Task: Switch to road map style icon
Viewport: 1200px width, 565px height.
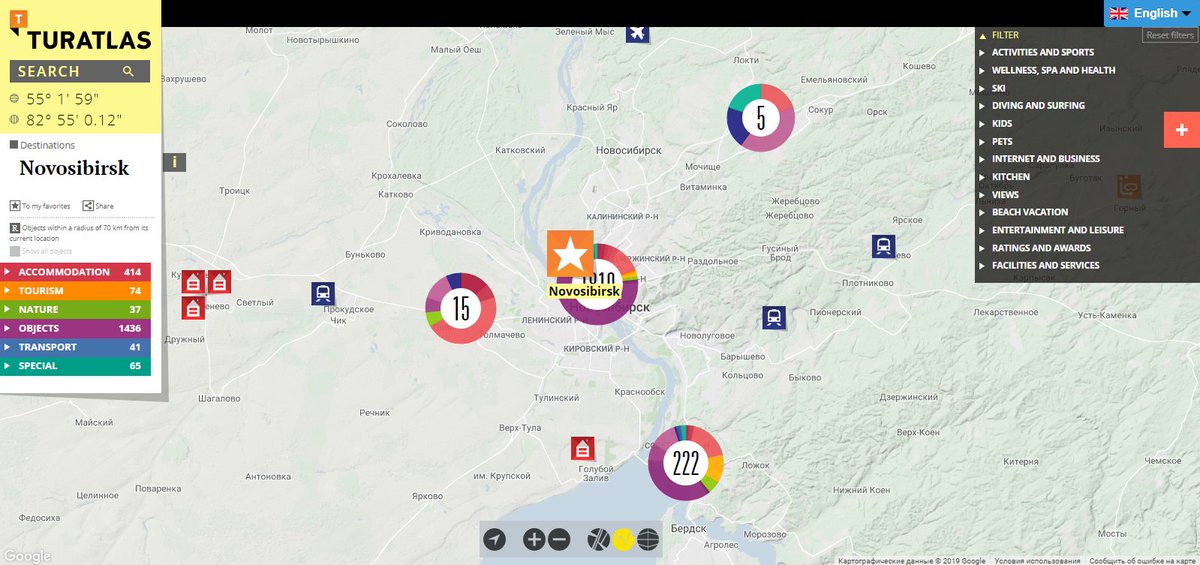Action: (x=598, y=540)
